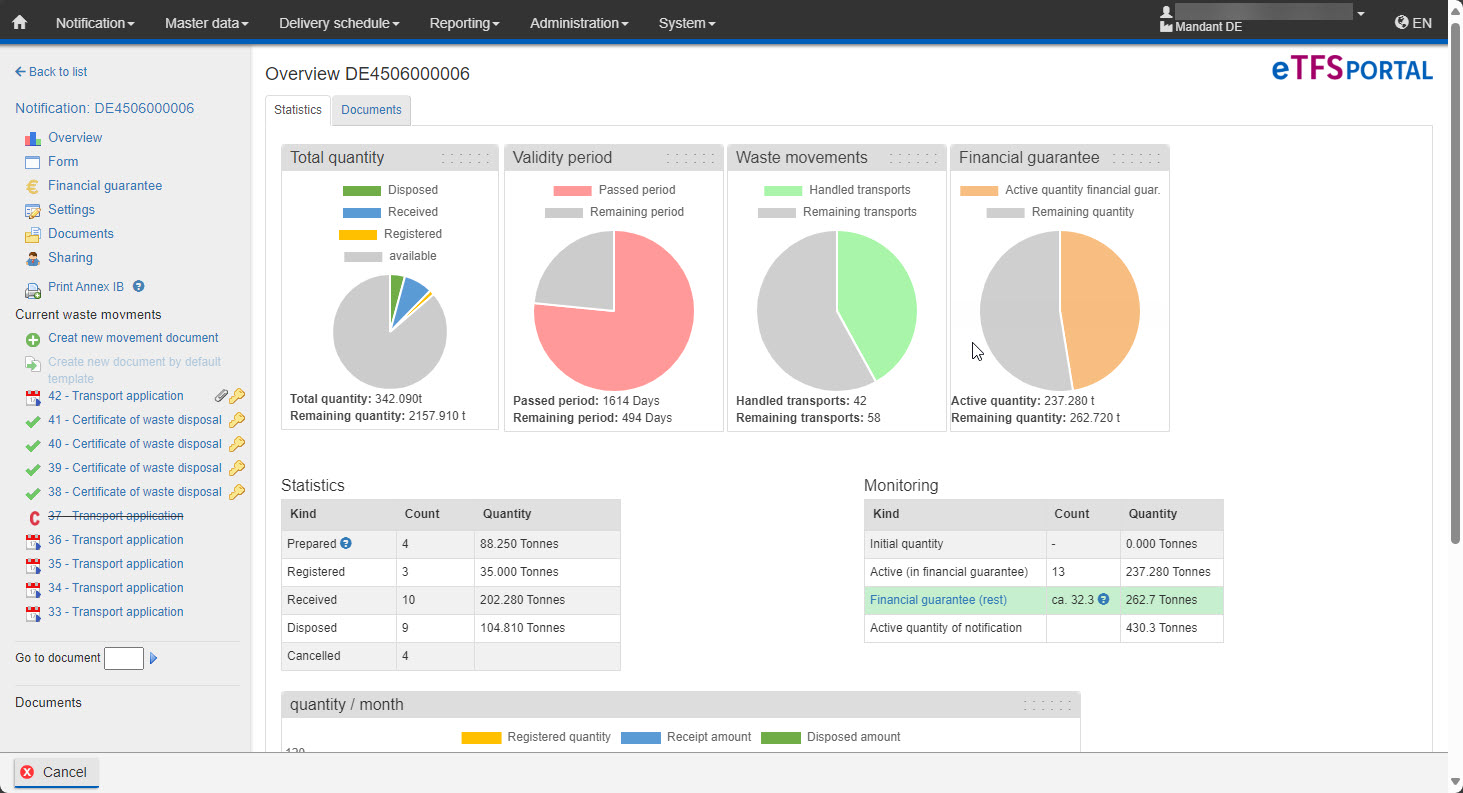The width and height of the screenshot is (1463, 793).
Task: Click paperclip icon on document 42
Action: 222,396
